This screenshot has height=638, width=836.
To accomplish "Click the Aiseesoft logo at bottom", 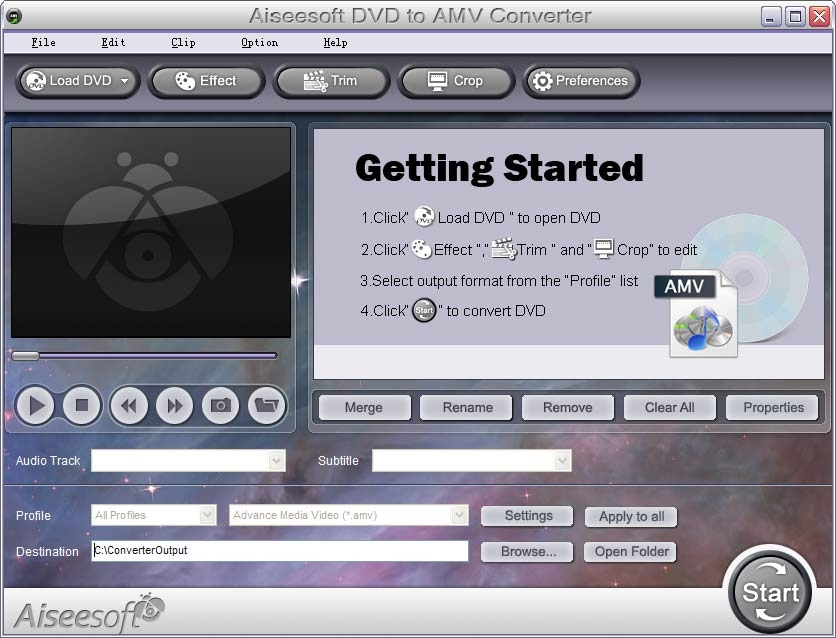I will pos(89,613).
